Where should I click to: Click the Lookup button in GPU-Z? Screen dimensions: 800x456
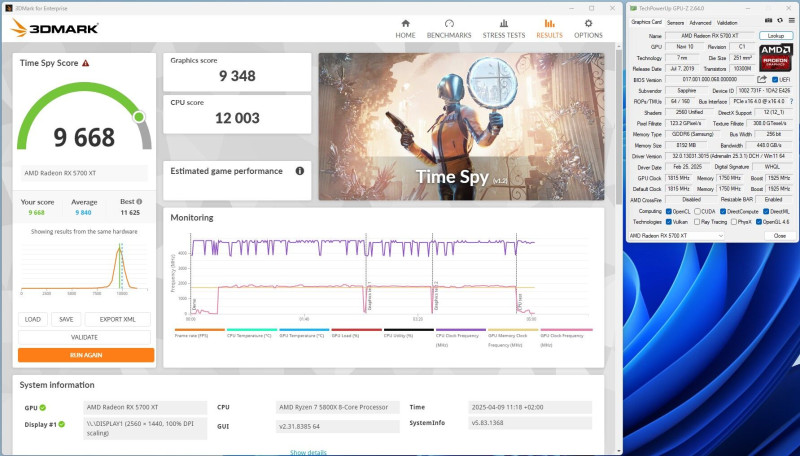click(x=776, y=36)
